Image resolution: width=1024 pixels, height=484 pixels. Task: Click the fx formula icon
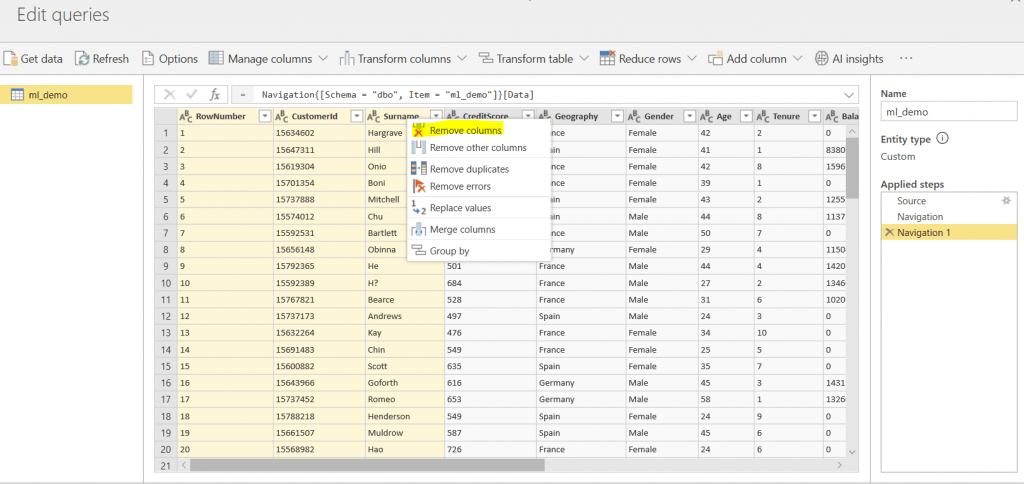pyautogui.click(x=214, y=95)
